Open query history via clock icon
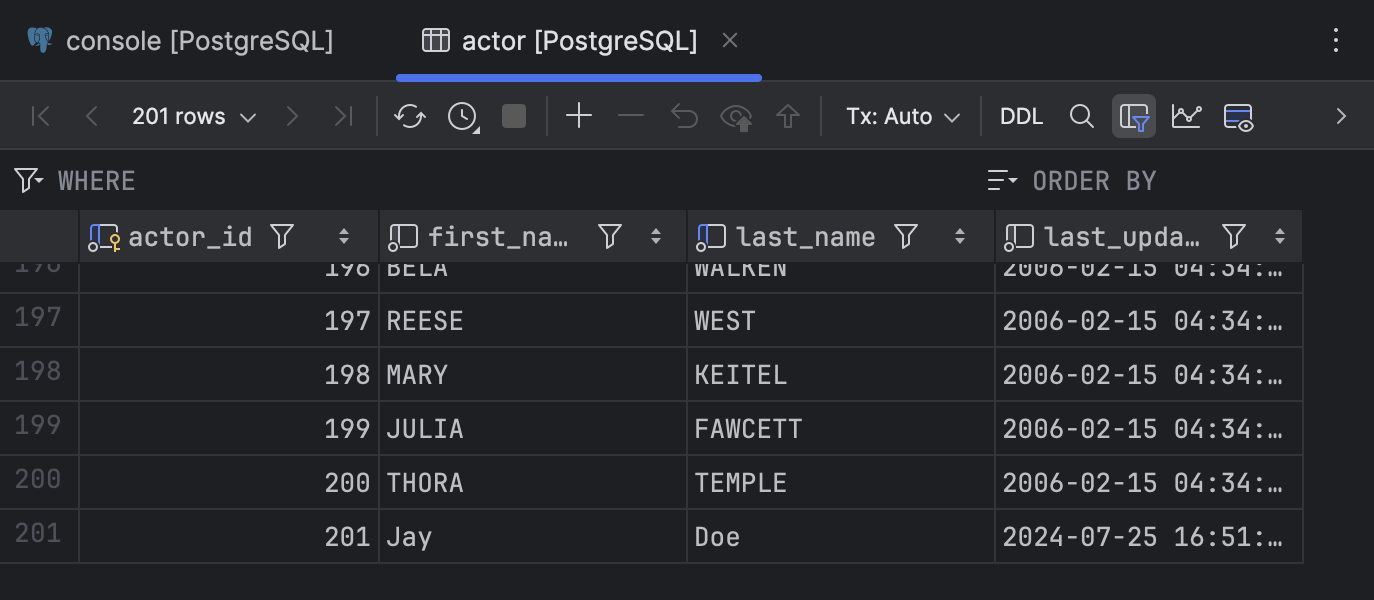The height and width of the screenshot is (600, 1374). pos(461,116)
